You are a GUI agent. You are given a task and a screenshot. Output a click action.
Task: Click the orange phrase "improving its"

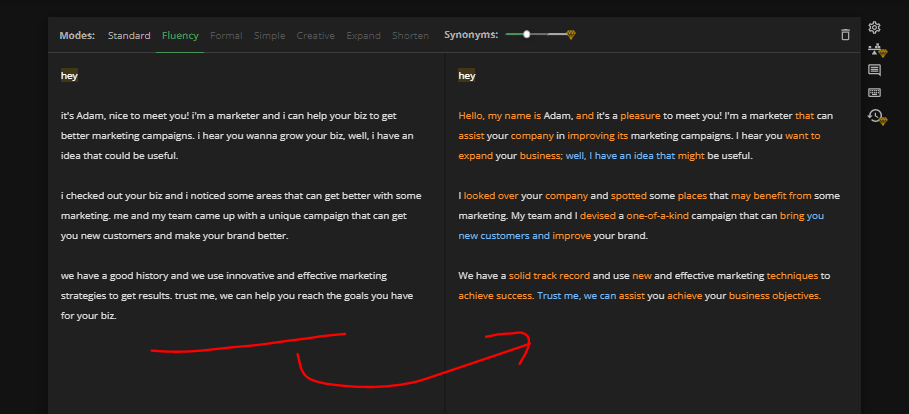598,136
